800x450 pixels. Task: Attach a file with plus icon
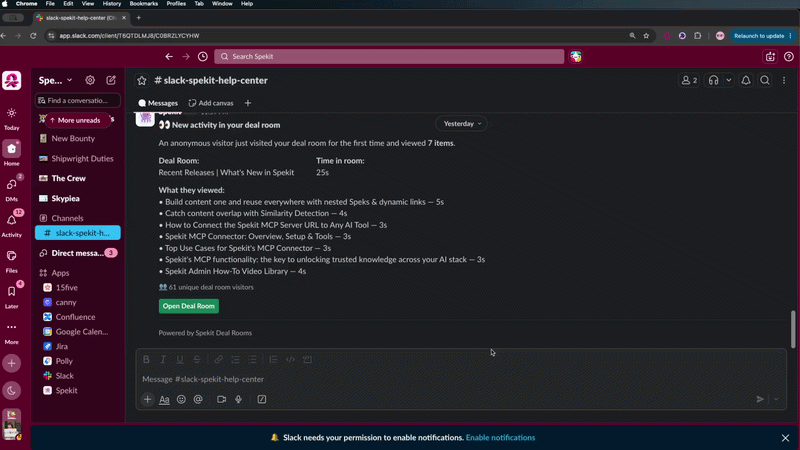147,399
